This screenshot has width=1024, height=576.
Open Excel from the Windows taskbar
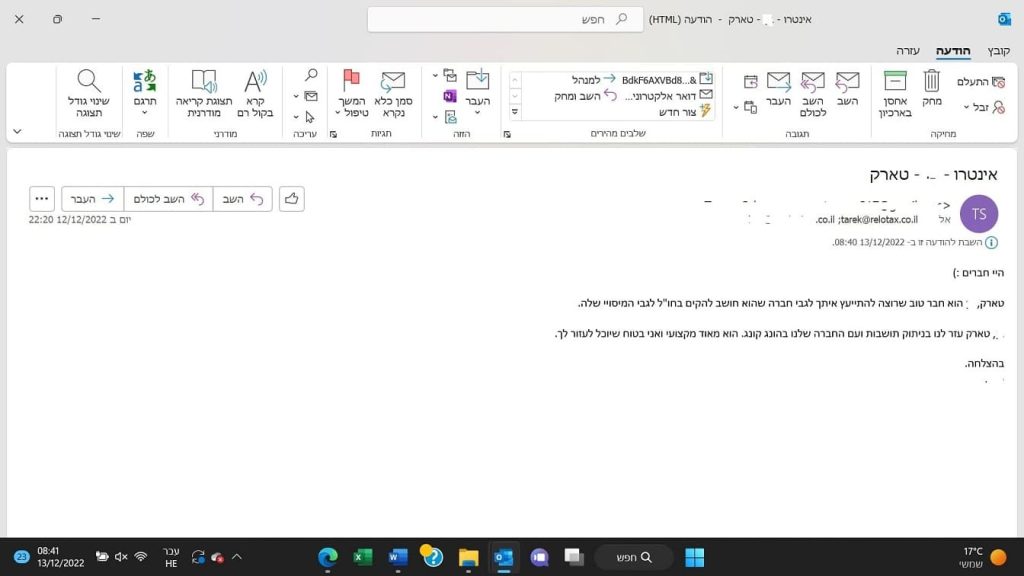click(x=363, y=557)
